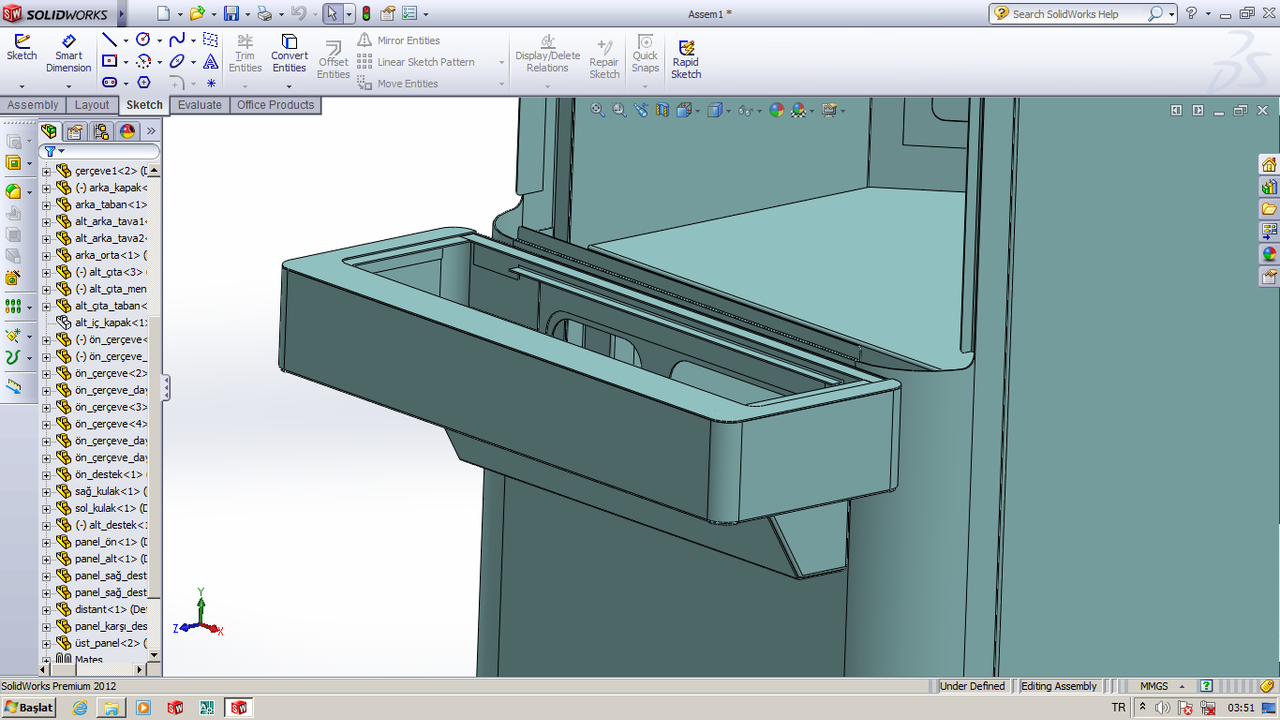Viewport: 1280px width, 720px height.
Task: Click the Sketch tool button
Action: coord(21,48)
